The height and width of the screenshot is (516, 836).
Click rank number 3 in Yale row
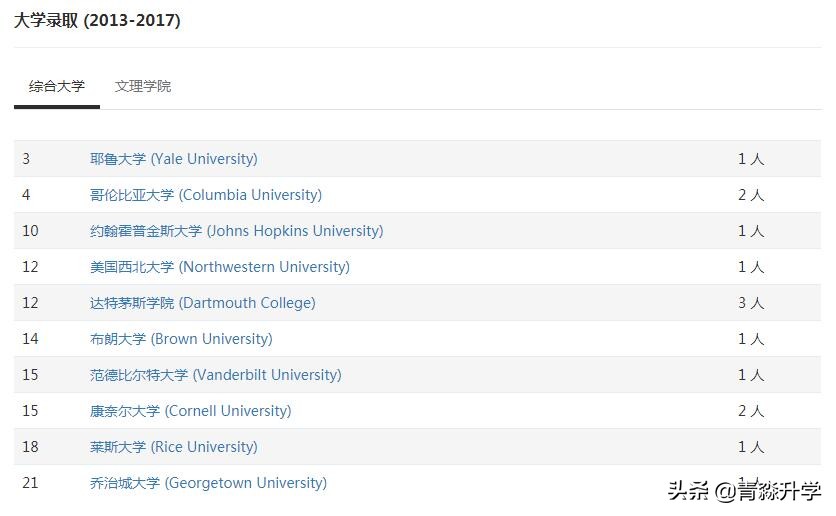click(26, 159)
